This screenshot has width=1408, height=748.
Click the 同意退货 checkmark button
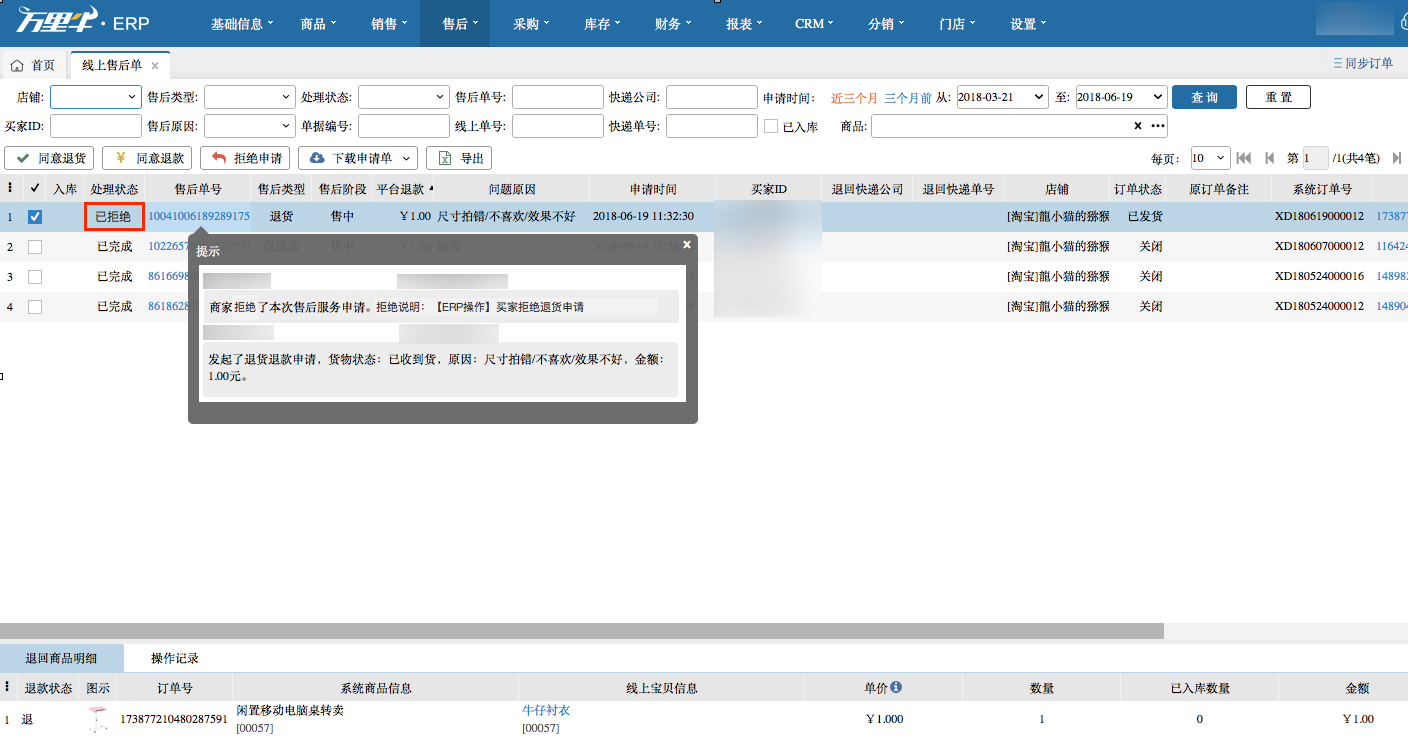(x=50, y=158)
